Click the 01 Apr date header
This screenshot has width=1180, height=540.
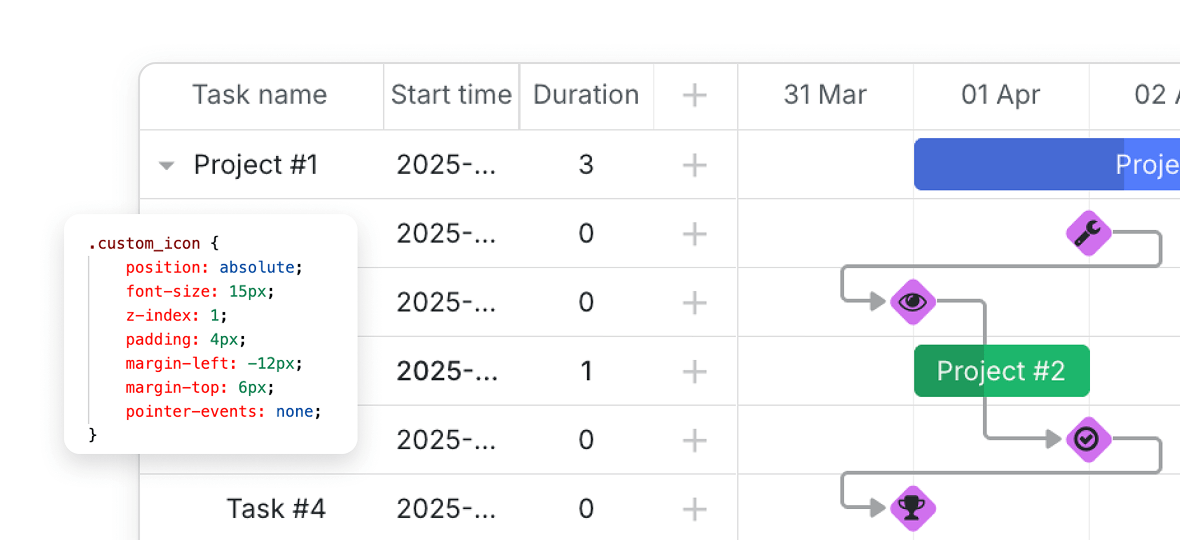pyautogui.click(x=1001, y=95)
